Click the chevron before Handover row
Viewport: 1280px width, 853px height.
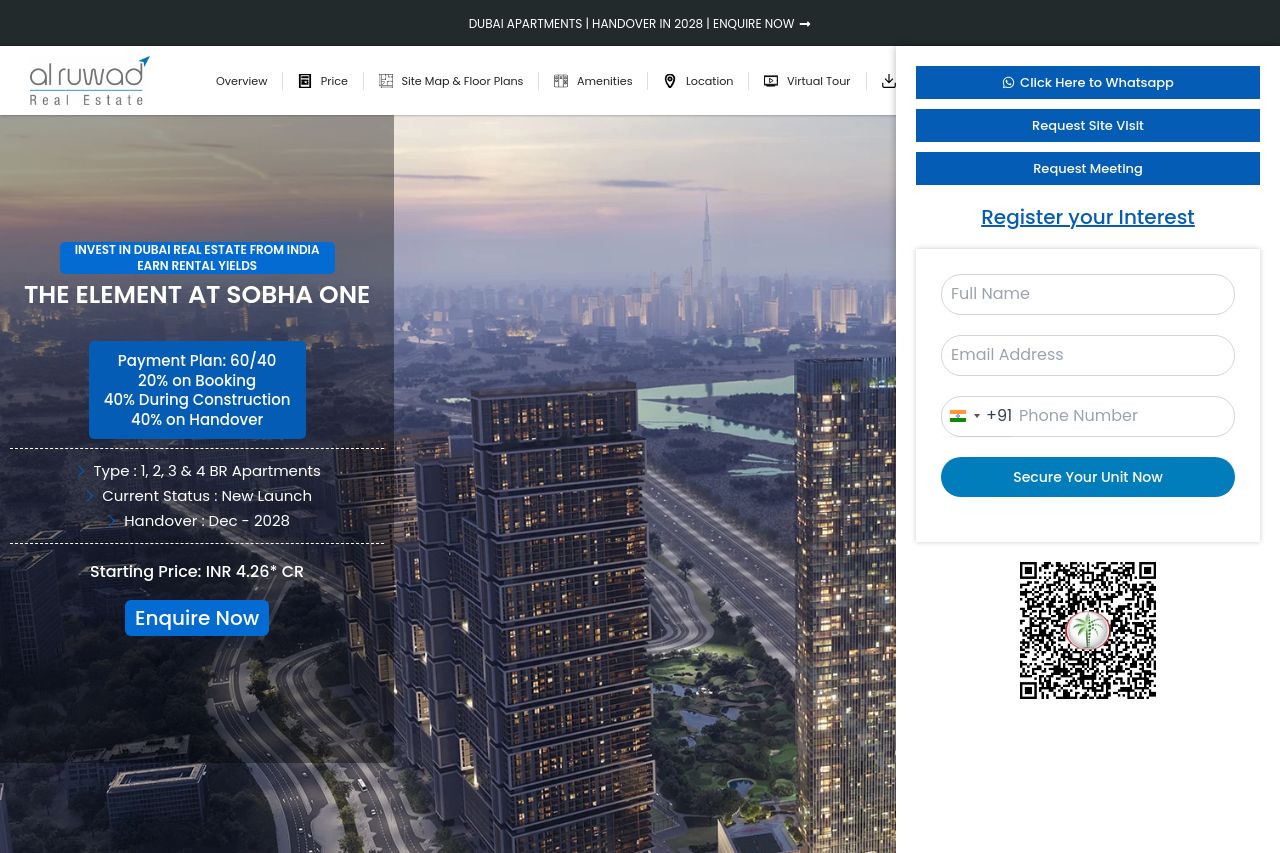click(x=112, y=521)
